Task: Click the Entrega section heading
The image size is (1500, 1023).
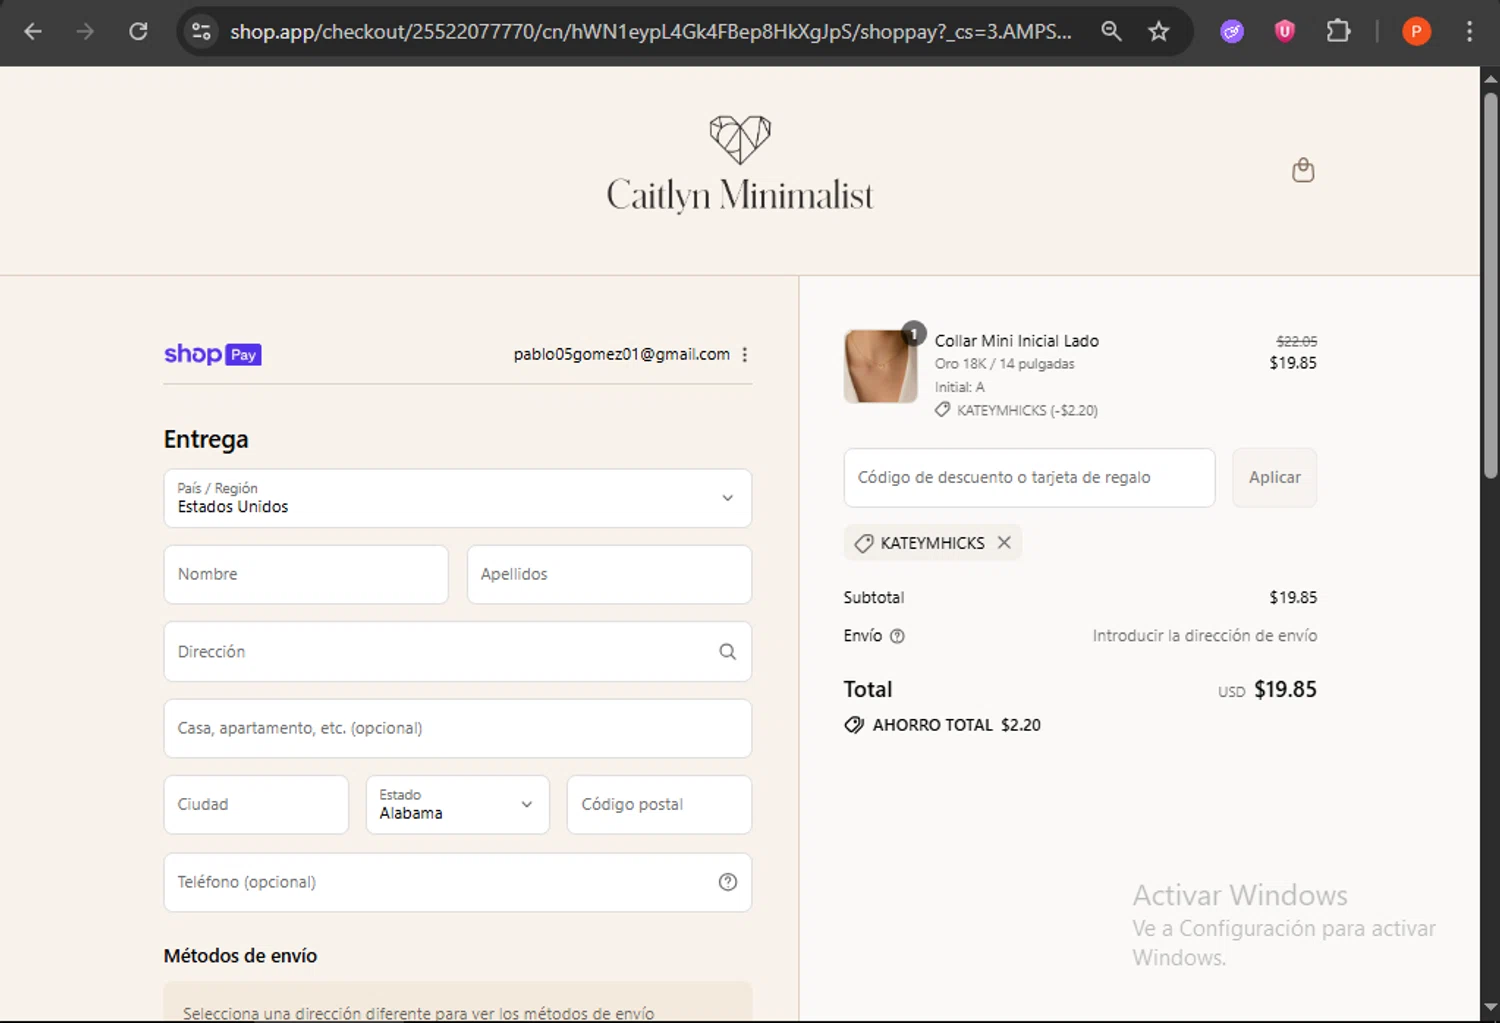Action: point(206,439)
